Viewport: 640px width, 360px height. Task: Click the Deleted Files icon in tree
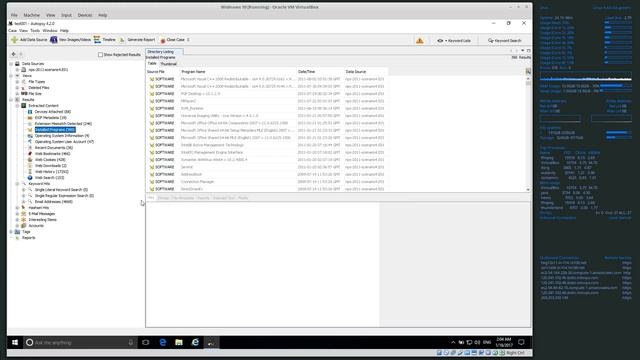pyautogui.click(x=24, y=88)
